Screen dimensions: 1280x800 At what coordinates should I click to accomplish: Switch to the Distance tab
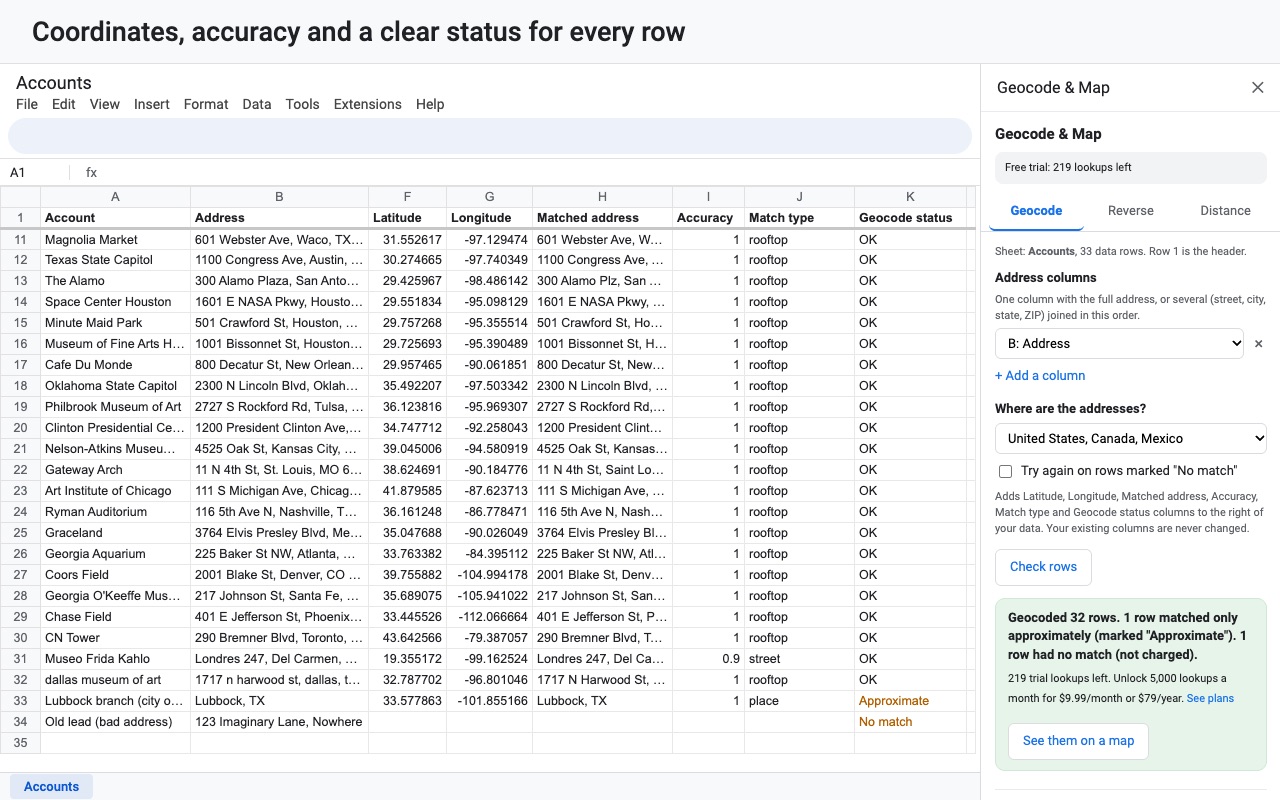(x=1225, y=211)
